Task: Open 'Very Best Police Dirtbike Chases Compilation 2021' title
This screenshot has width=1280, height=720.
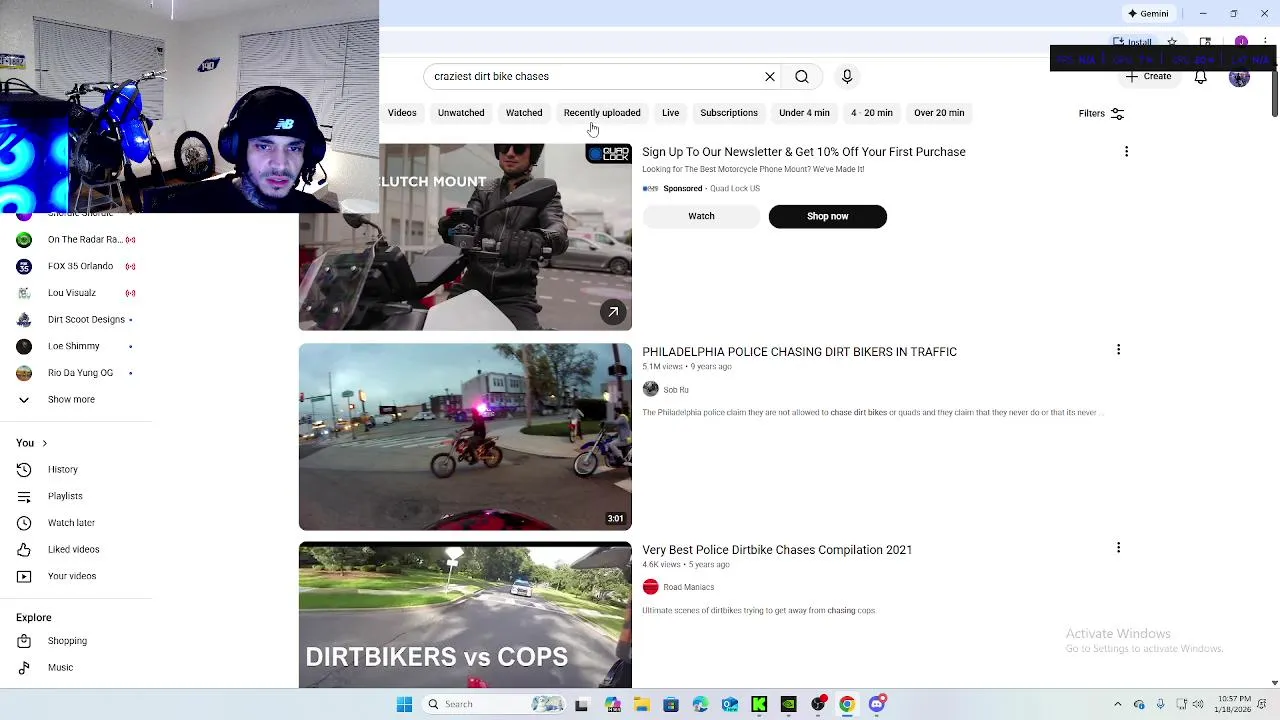Action: (x=777, y=550)
